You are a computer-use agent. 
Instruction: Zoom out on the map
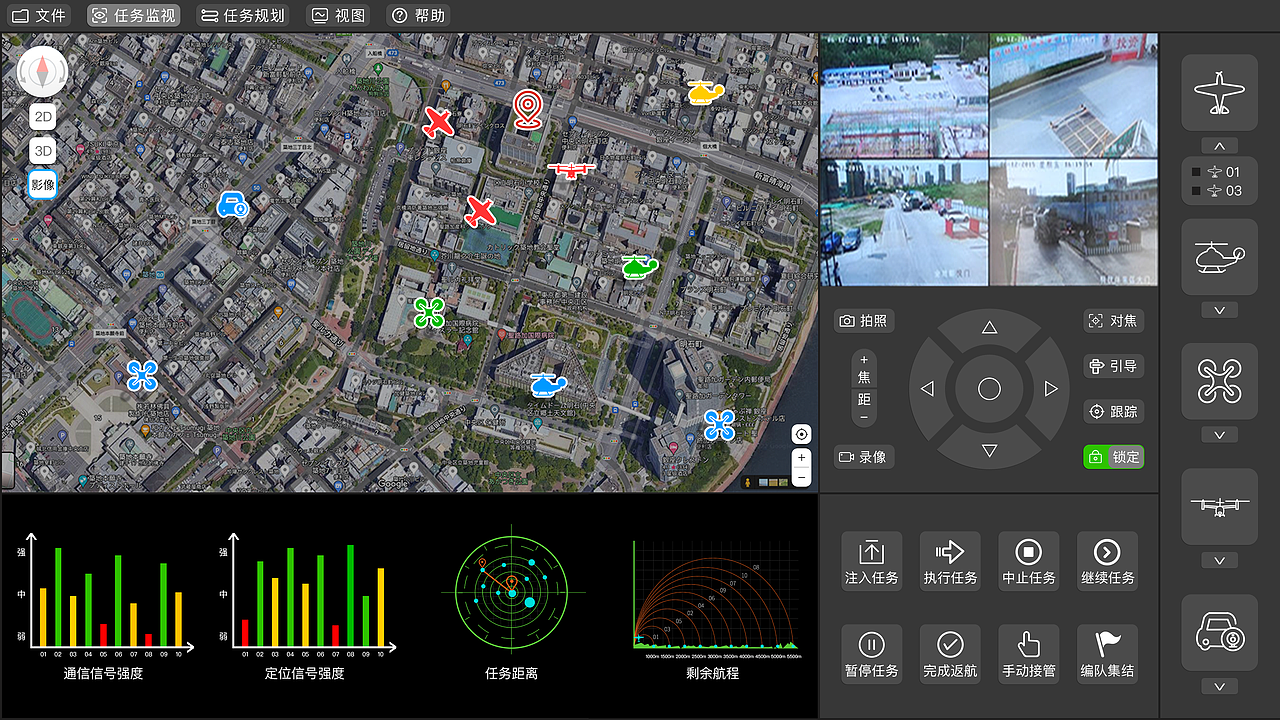[801, 477]
